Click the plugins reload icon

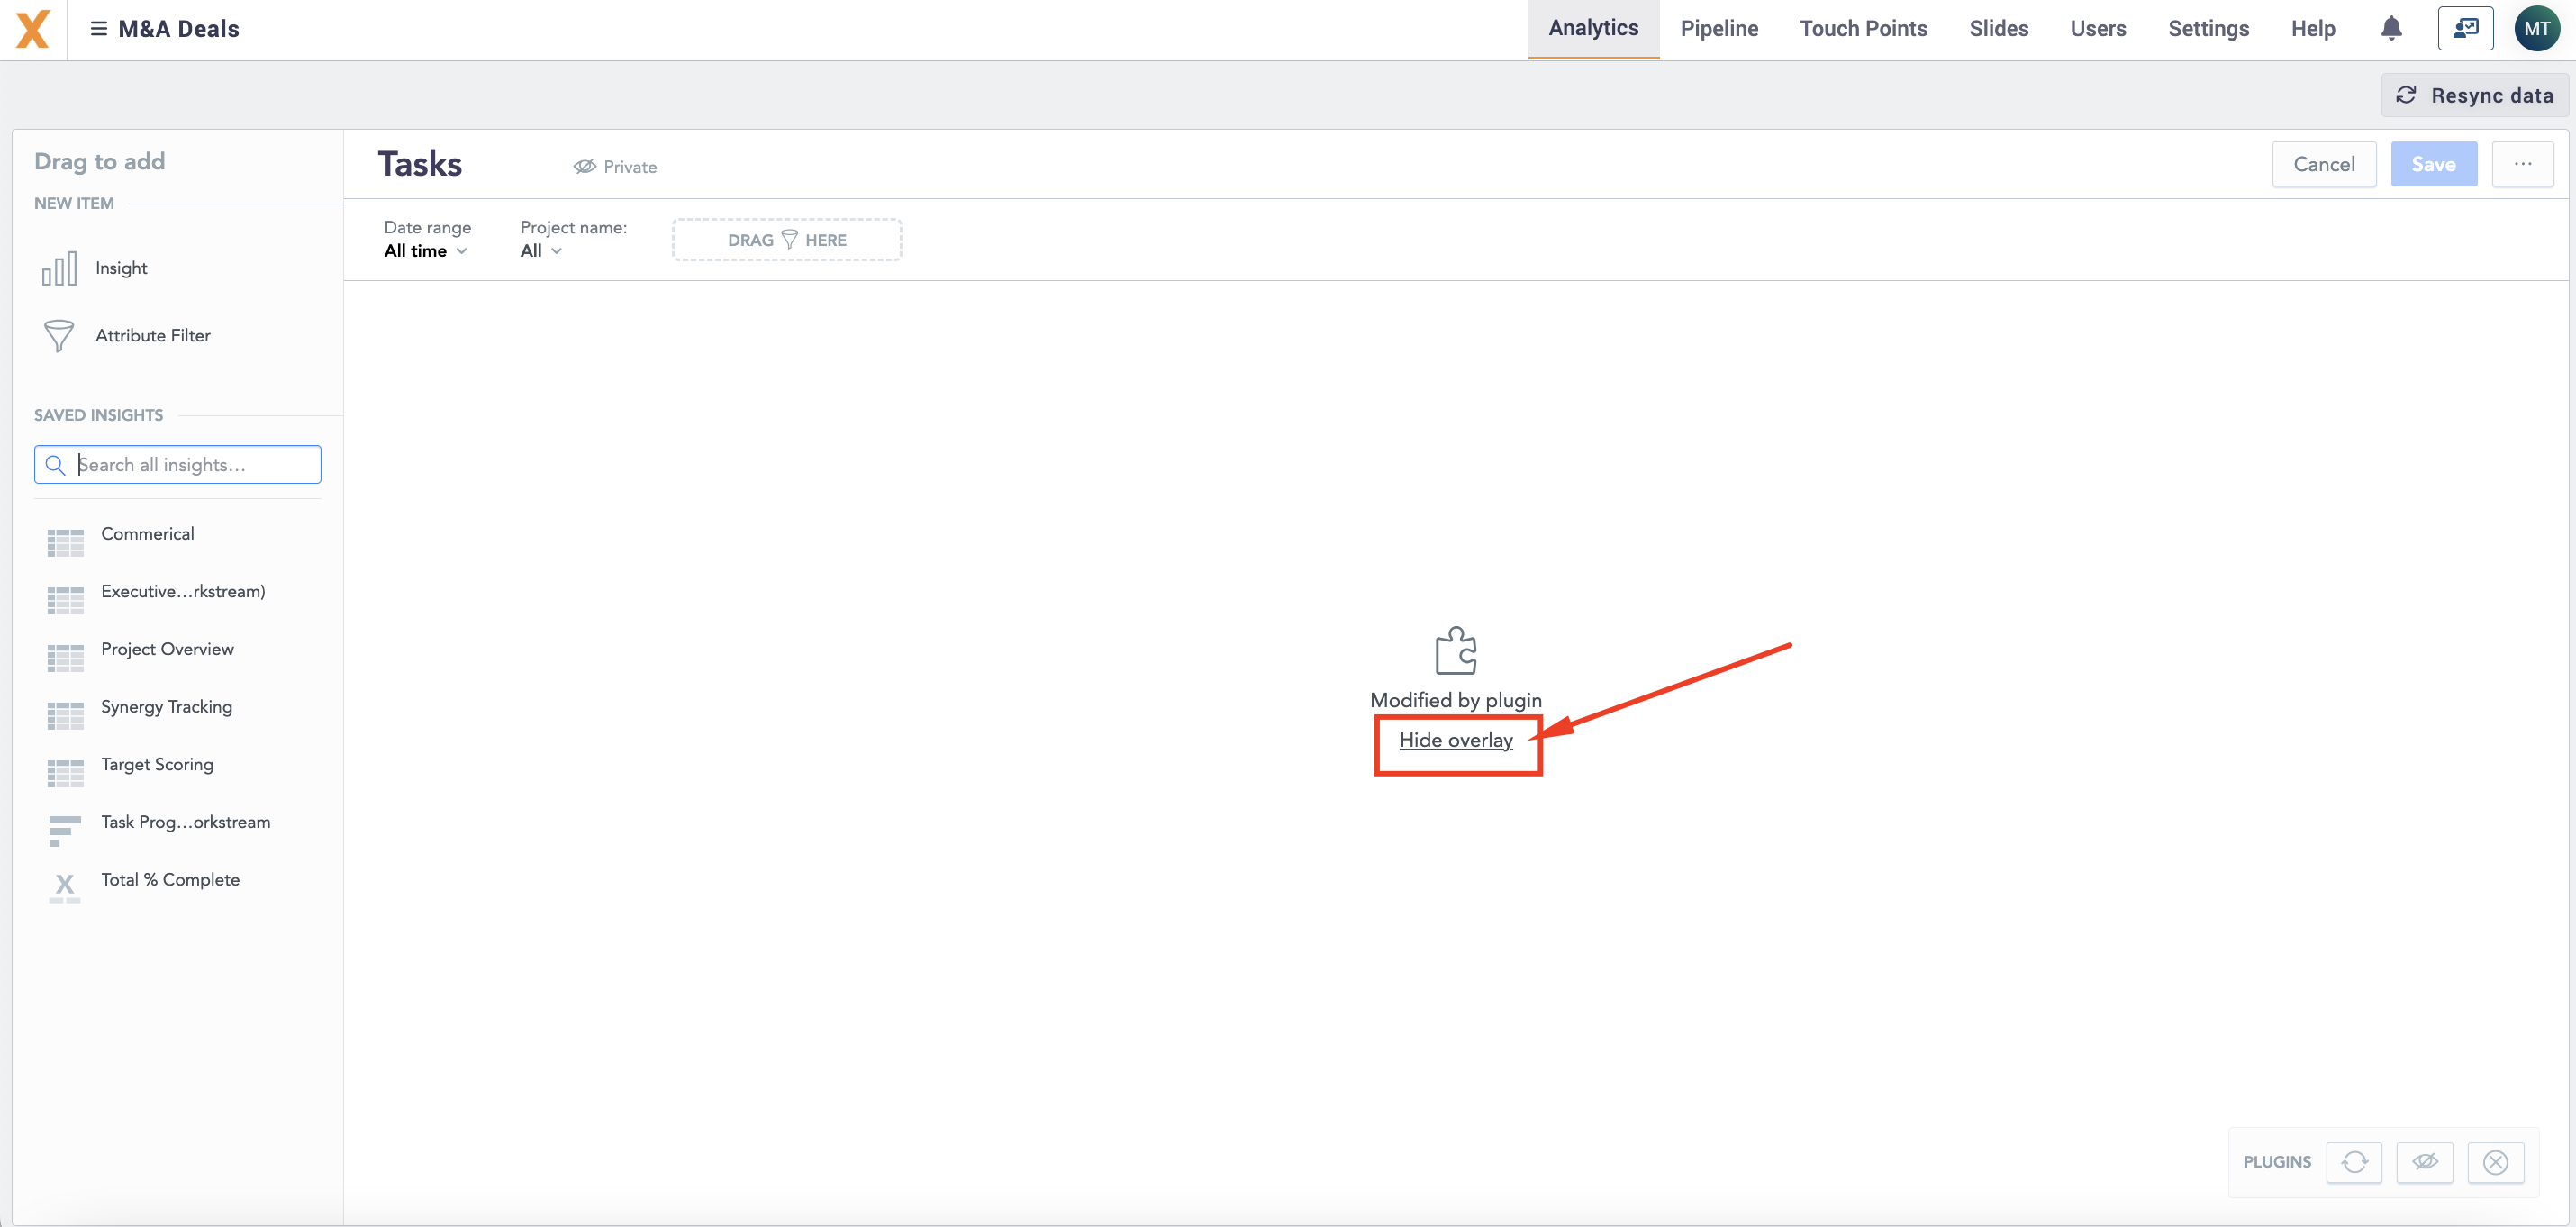tap(2354, 1162)
